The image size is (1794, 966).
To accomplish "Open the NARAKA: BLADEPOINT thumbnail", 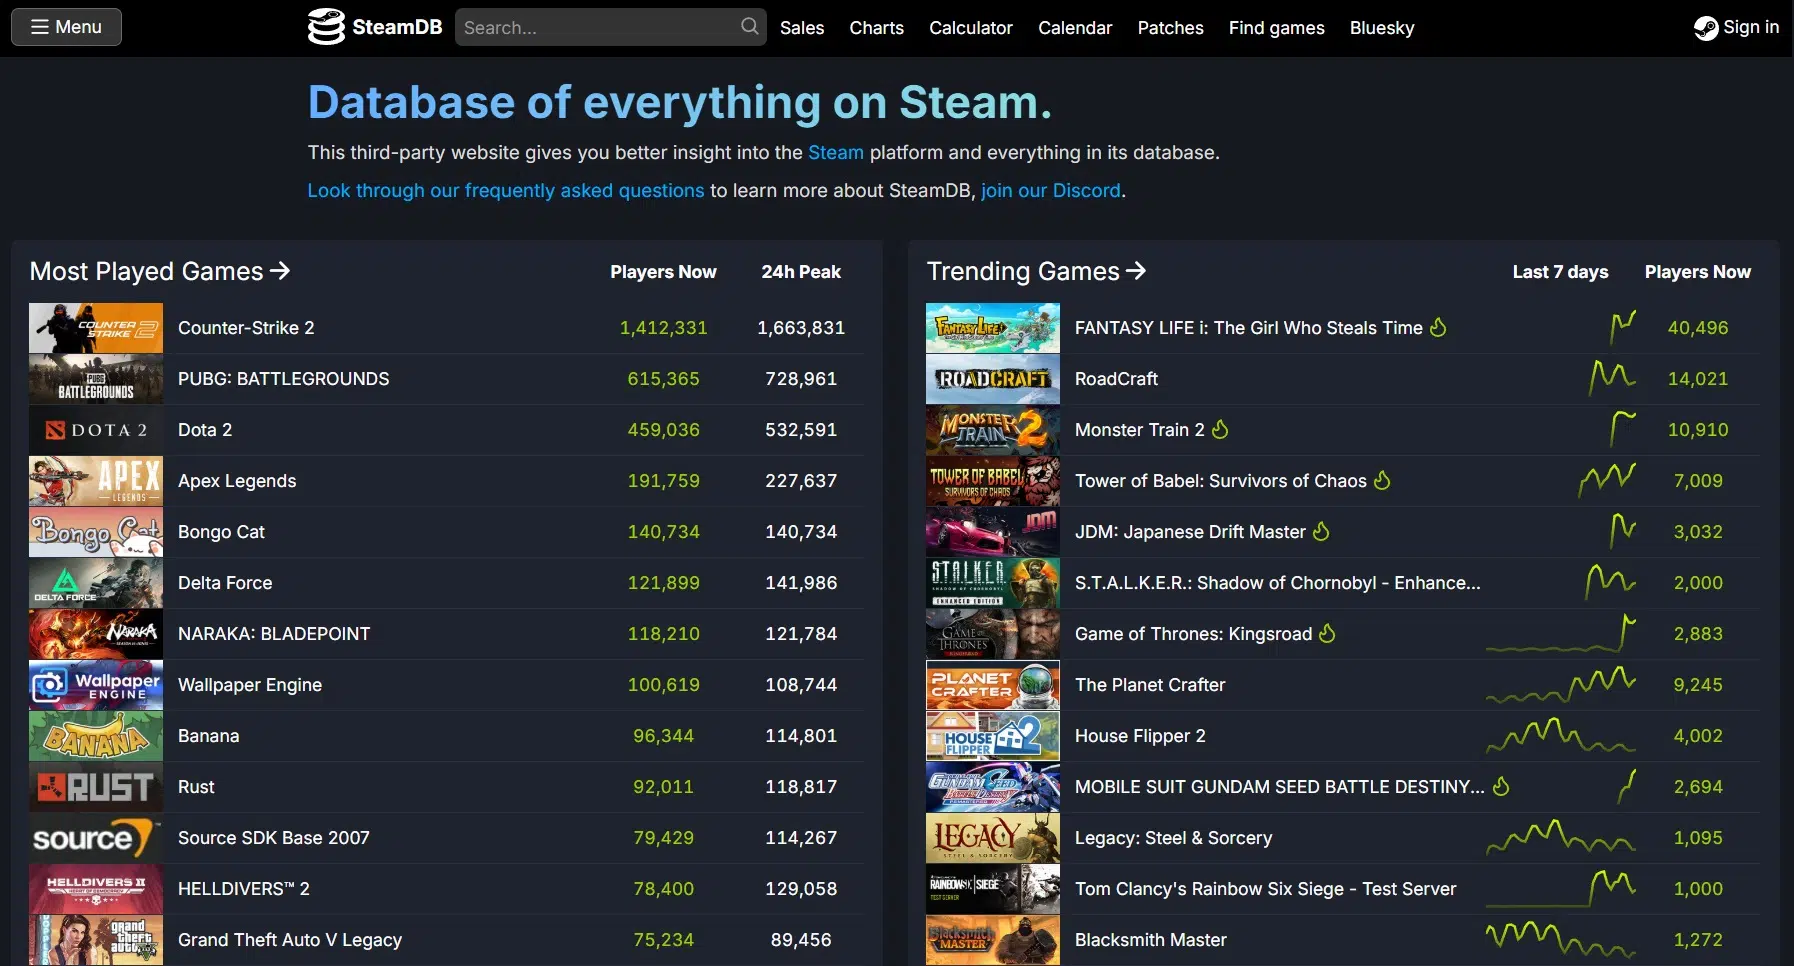I will pos(96,634).
